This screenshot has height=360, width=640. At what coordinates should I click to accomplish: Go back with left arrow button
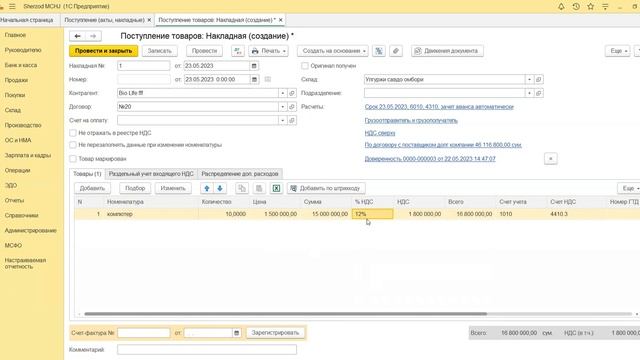point(78,36)
